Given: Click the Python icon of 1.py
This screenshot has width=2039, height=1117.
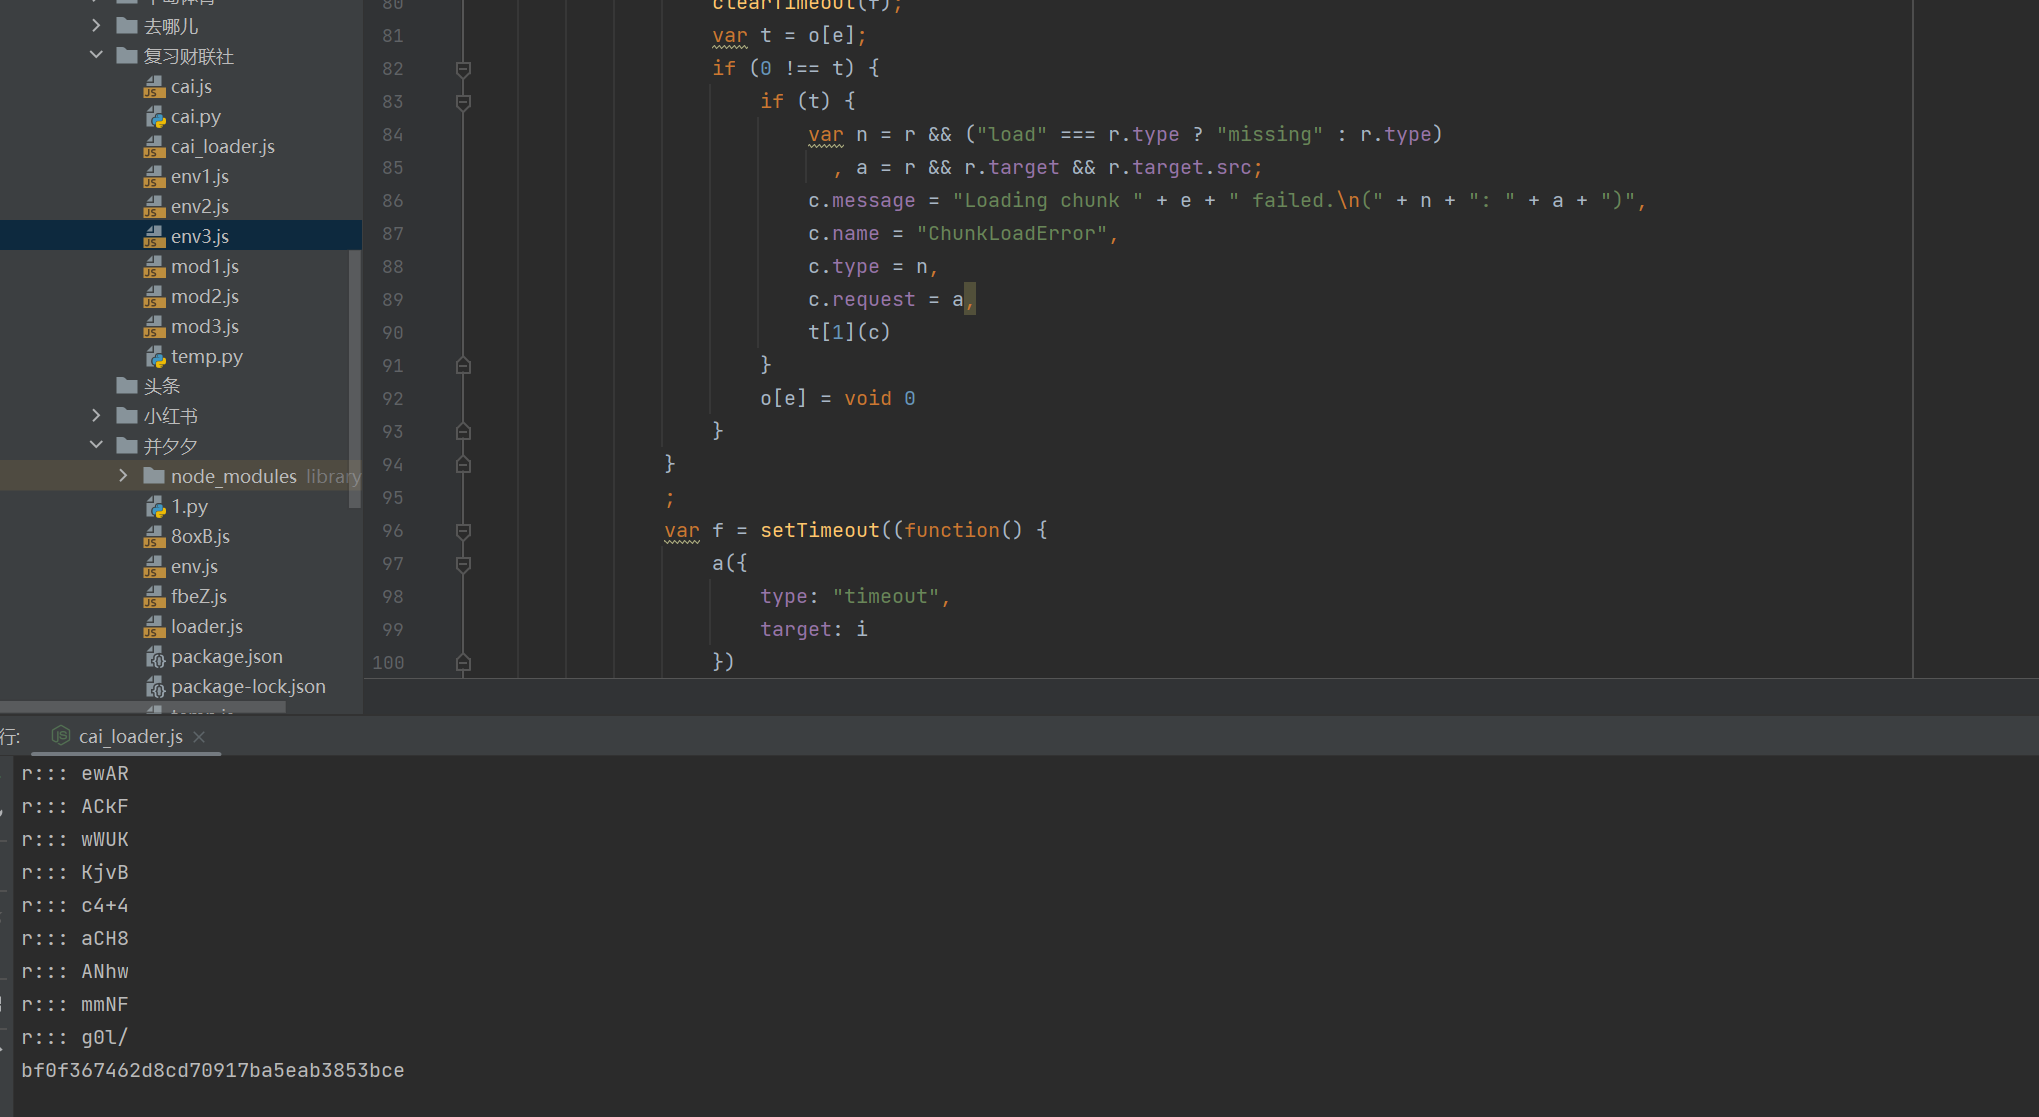Looking at the screenshot, I should pyautogui.click(x=155, y=507).
